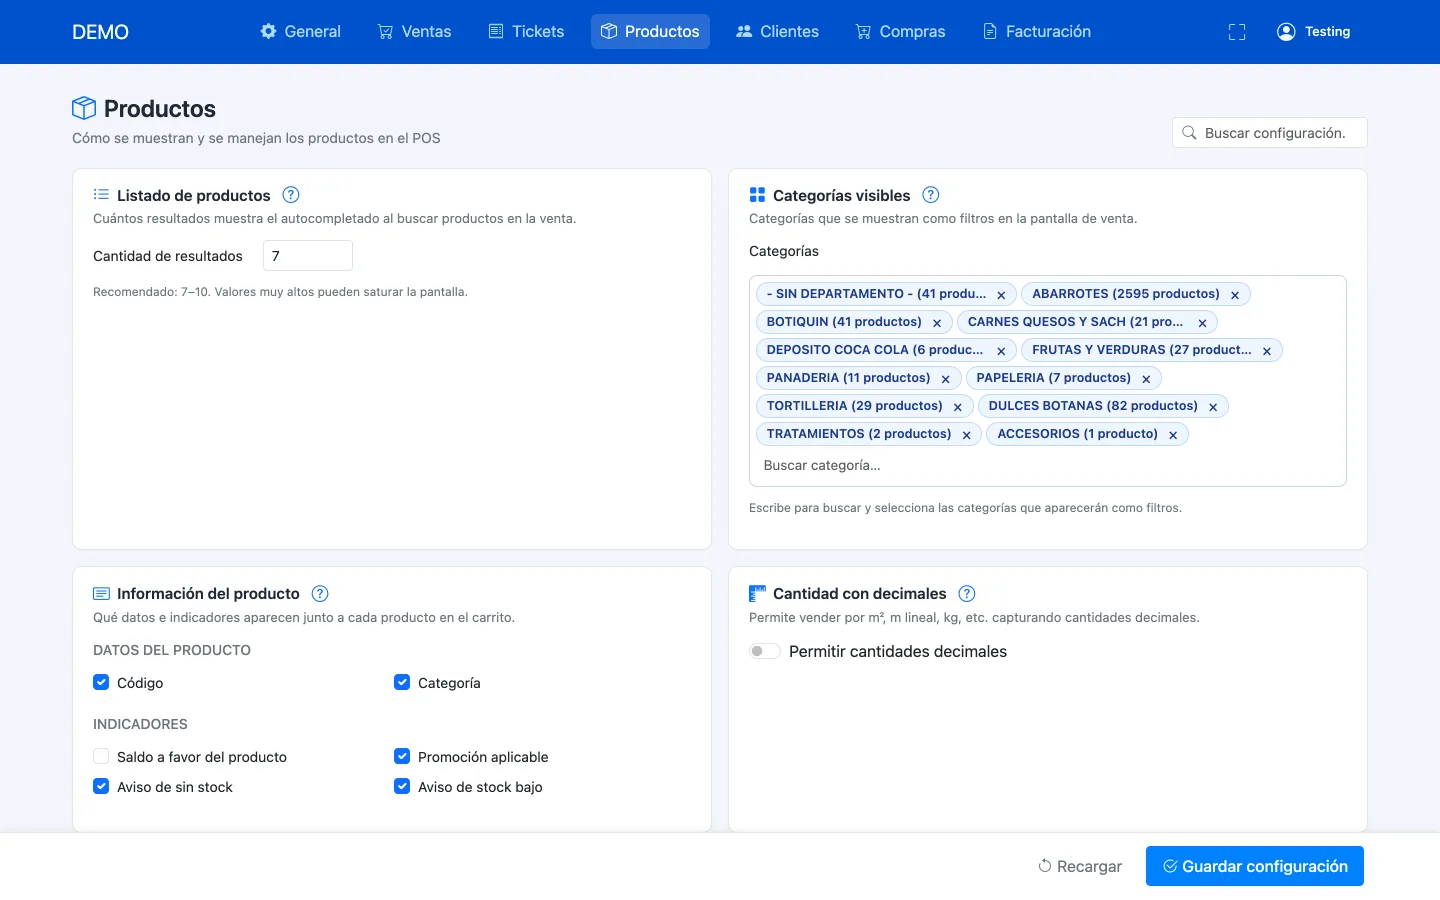Remove TORTILLERIA category tag
The width and height of the screenshot is (1440, 900).
958,407
